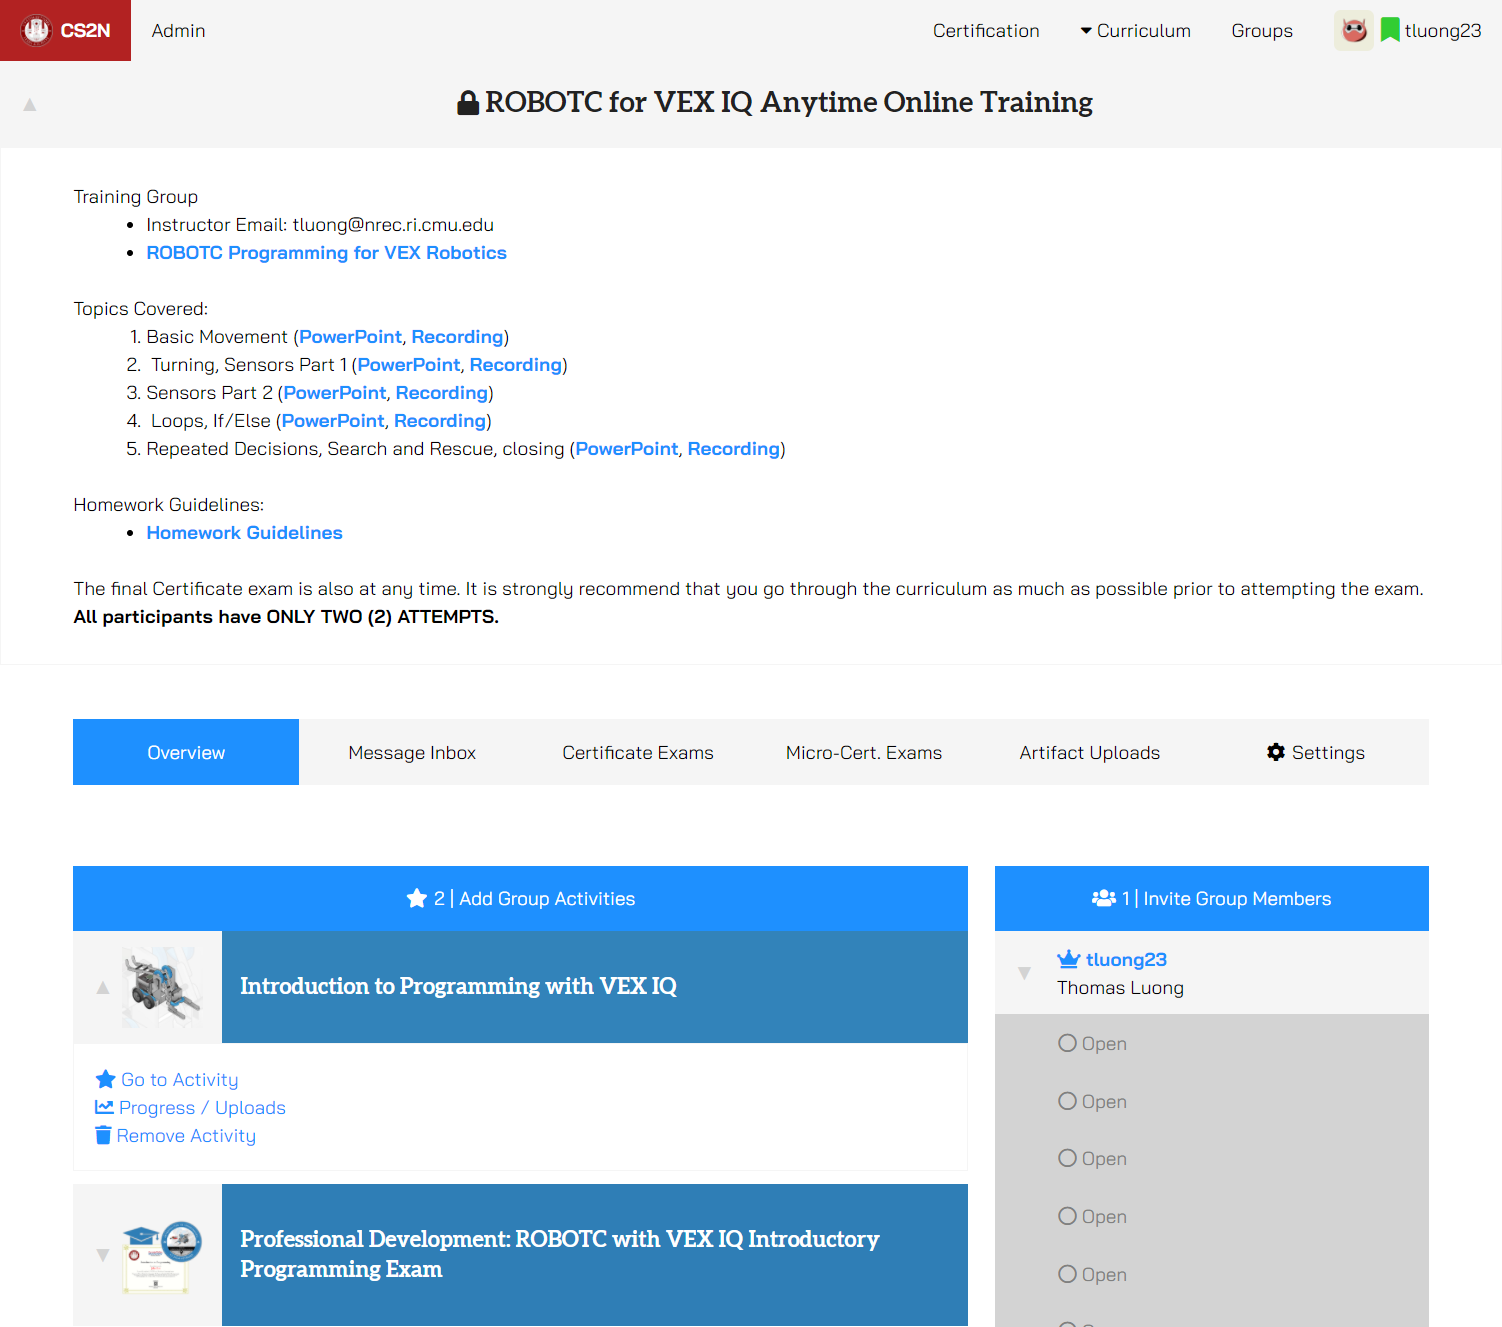Open the Homework Guidelines link

tap(244, 533)
